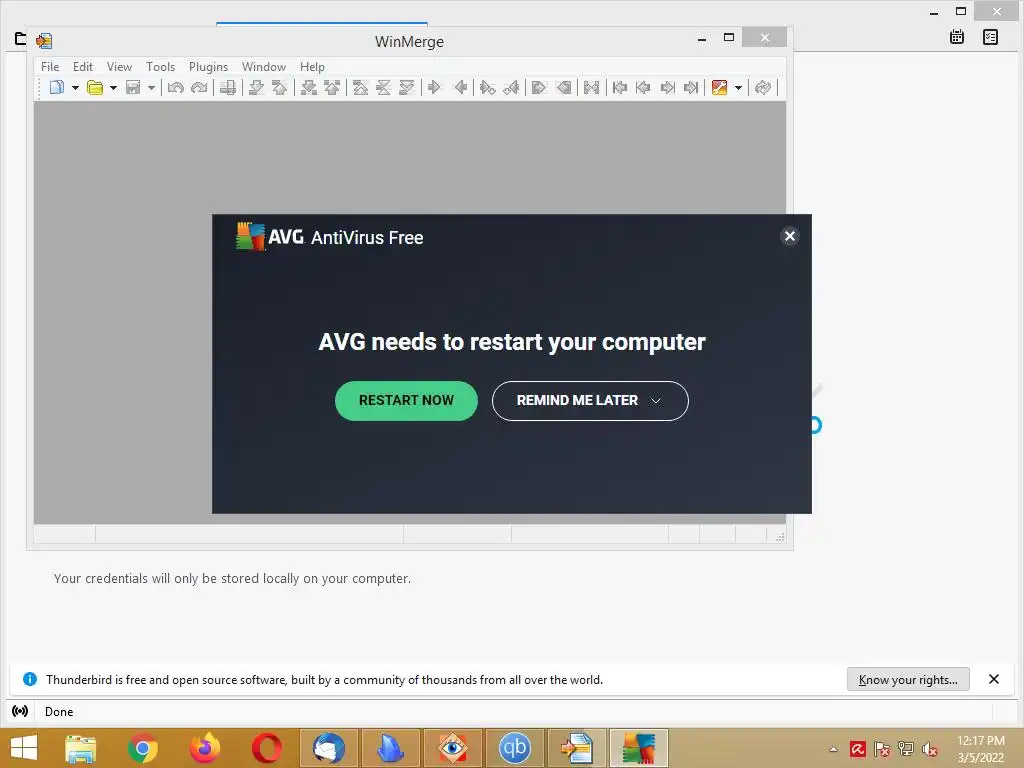Screen dimensions: 1024x768
Task: Launch Opera from the taskbar
Action: coord(266,748)
